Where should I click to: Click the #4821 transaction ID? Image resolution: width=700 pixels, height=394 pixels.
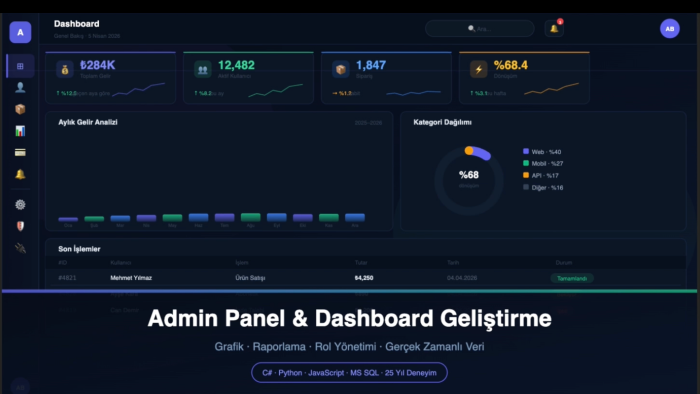[x=67, y=278]
